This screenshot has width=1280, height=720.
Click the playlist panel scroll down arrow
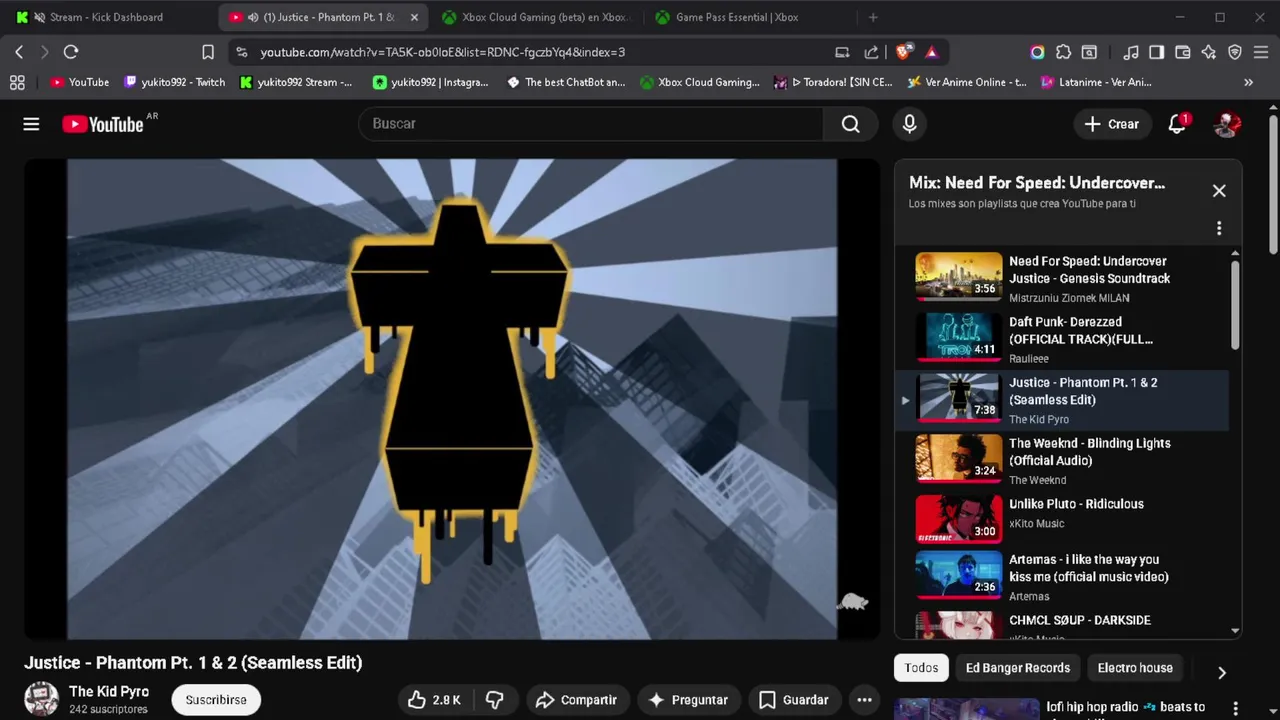coord(1235,631)
